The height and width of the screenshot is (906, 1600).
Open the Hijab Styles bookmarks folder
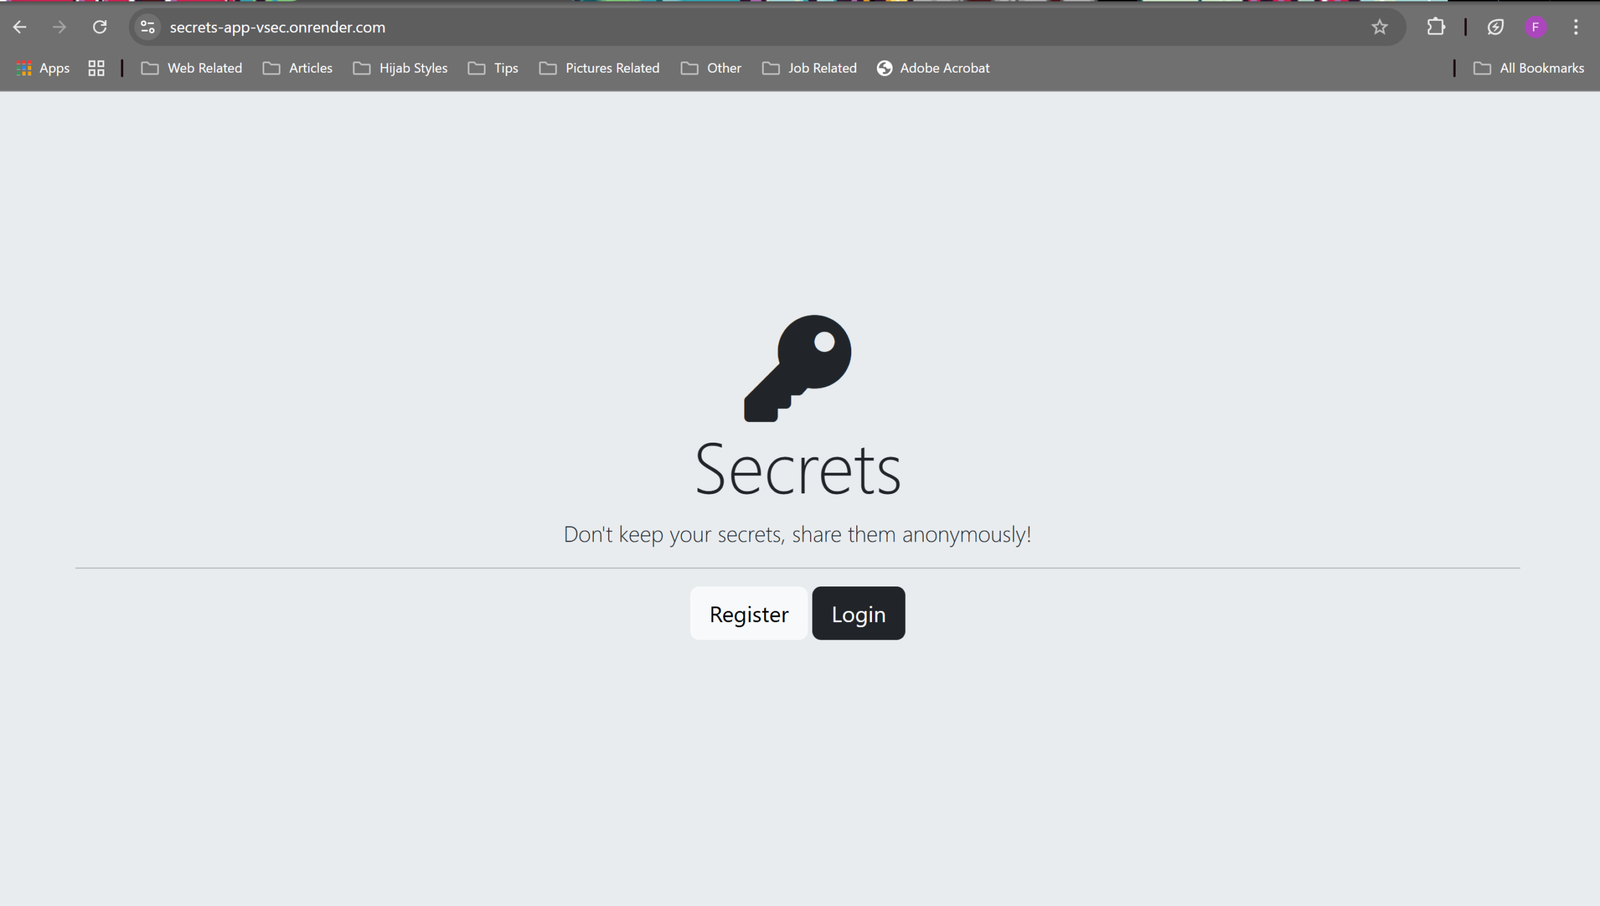(400, 68)
